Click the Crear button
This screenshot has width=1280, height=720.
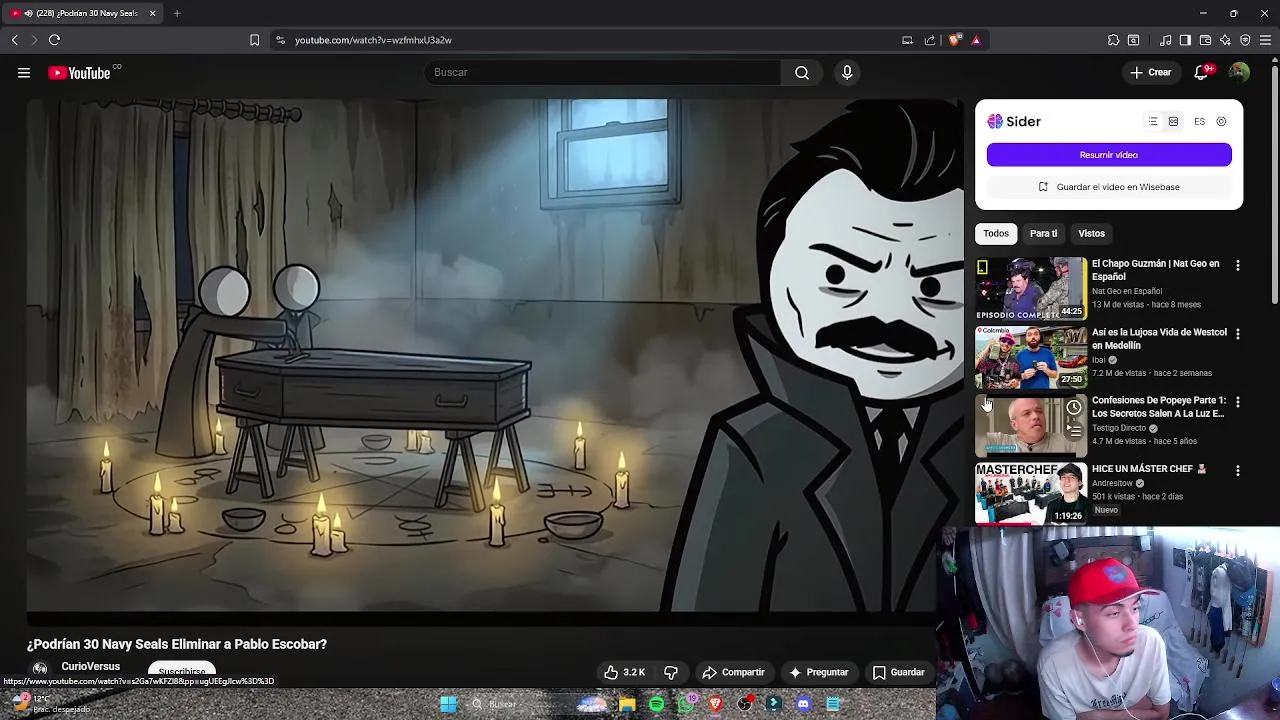1151,72
